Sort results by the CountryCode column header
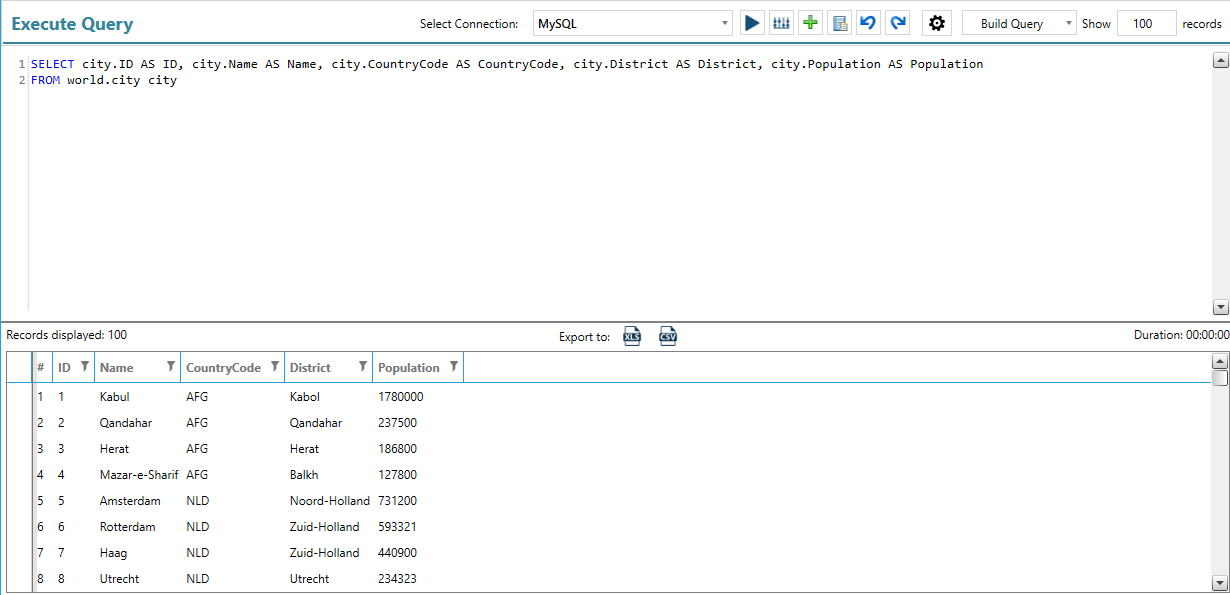1230x595 pixels. click(223, 368)
